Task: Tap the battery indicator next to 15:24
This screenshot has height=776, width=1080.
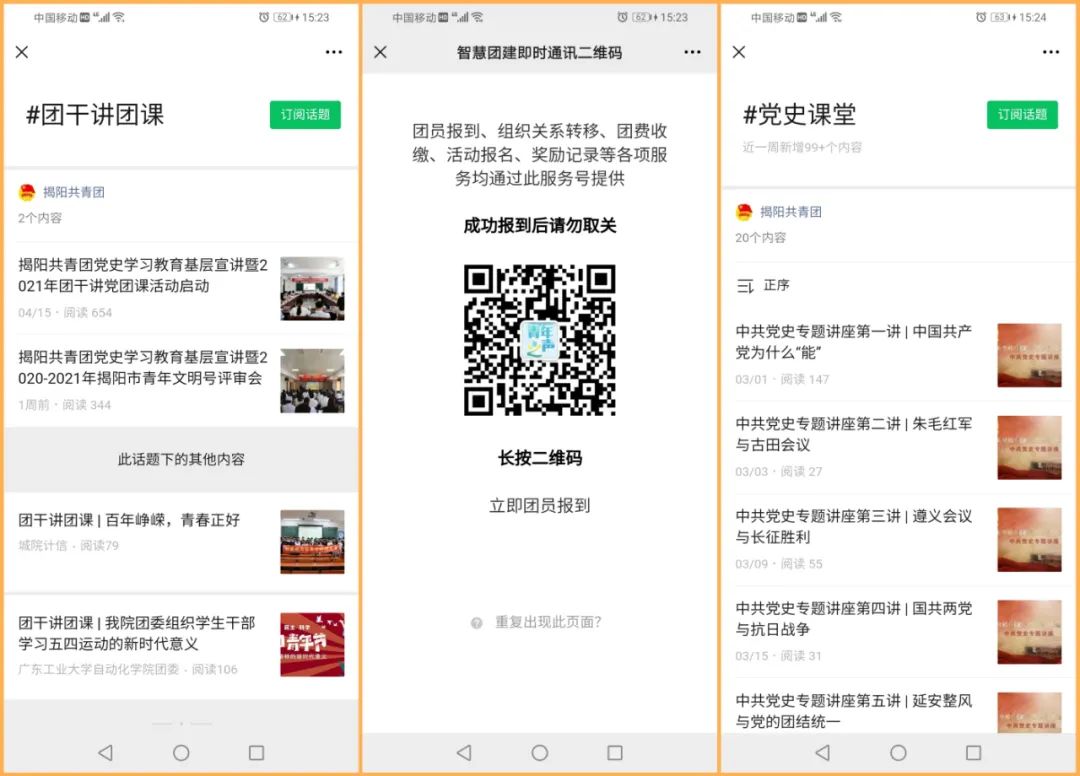Action: (1003, 17)
